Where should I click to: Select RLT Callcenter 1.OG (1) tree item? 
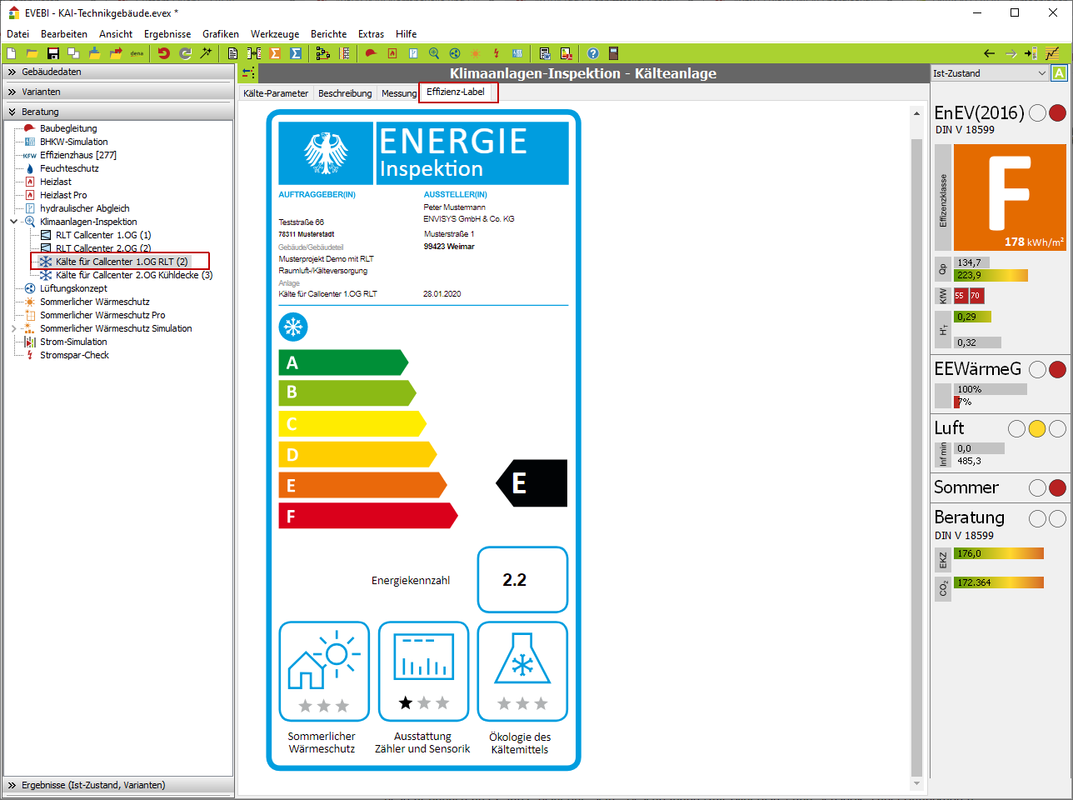(x=103, y=235)
